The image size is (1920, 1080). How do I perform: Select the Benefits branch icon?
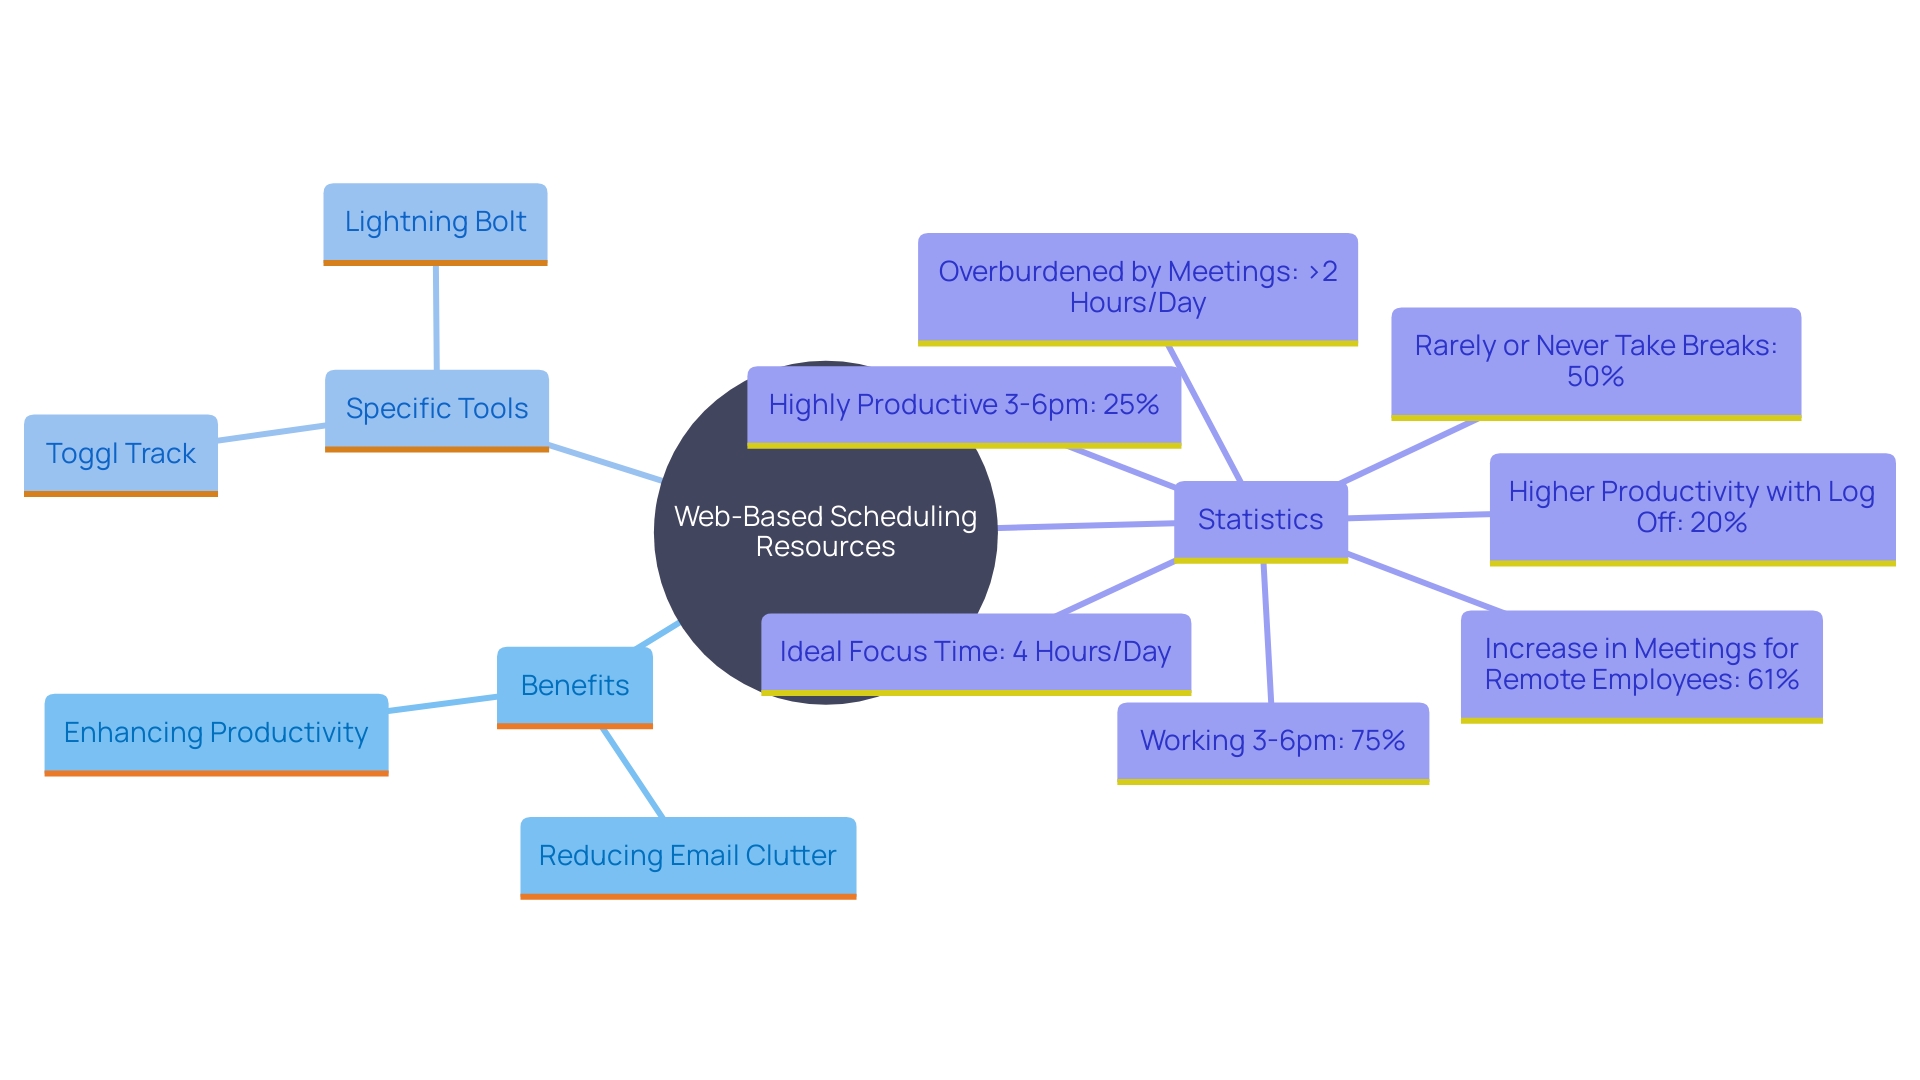[574, 682]
